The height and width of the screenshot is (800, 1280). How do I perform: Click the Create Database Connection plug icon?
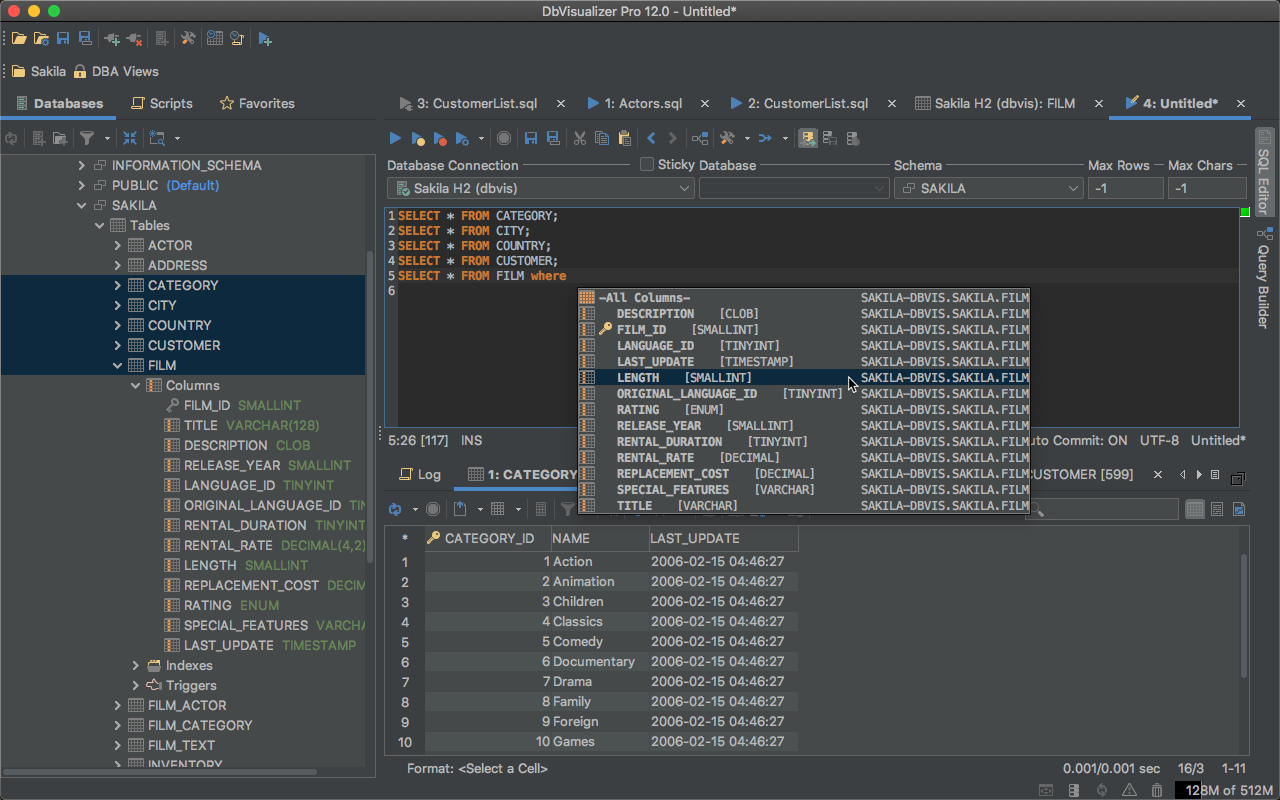click(112, 39)
